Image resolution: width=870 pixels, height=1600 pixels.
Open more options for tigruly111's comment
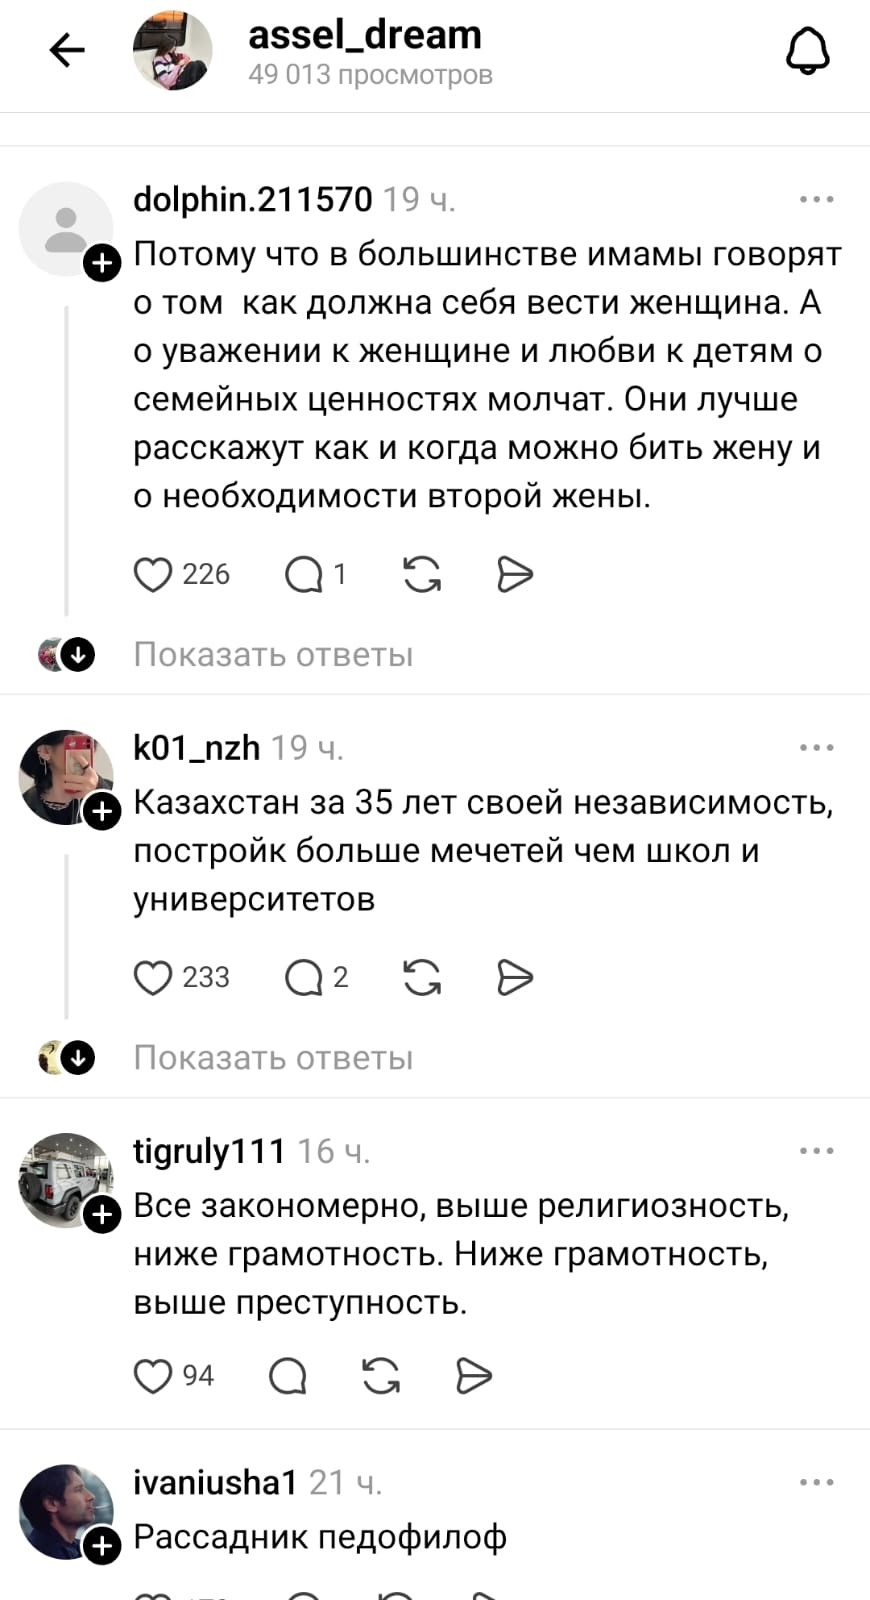816,1151
